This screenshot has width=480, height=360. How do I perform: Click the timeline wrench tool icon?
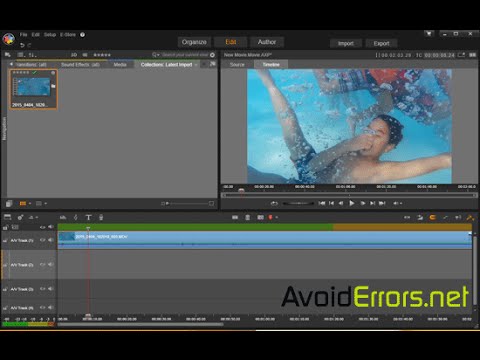click(x=470, y=218)
